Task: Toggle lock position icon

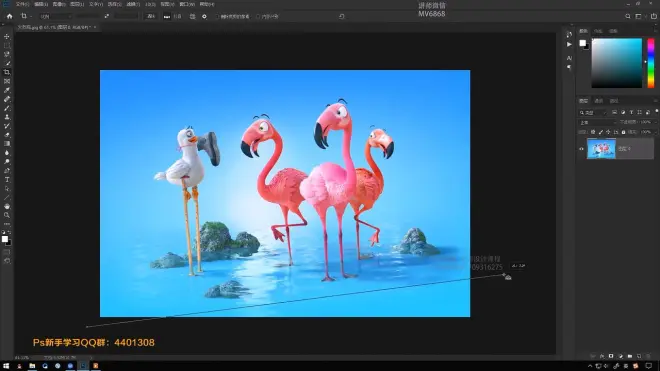Action: tap(608, 132)
